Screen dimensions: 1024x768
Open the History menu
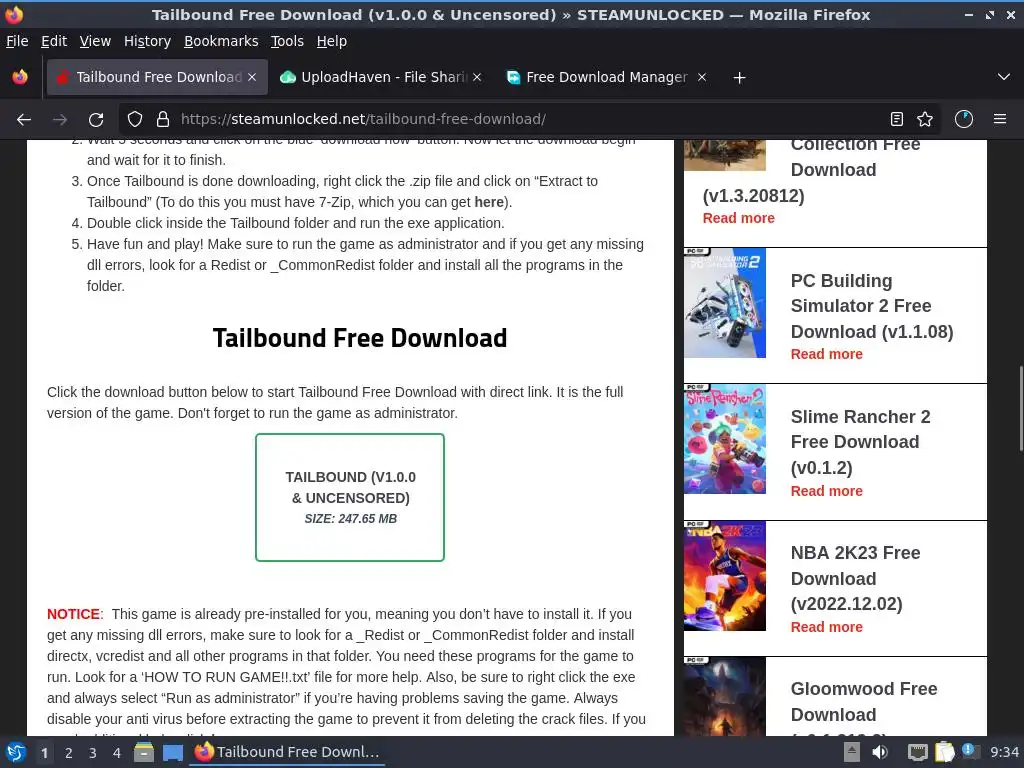(148, 41)
